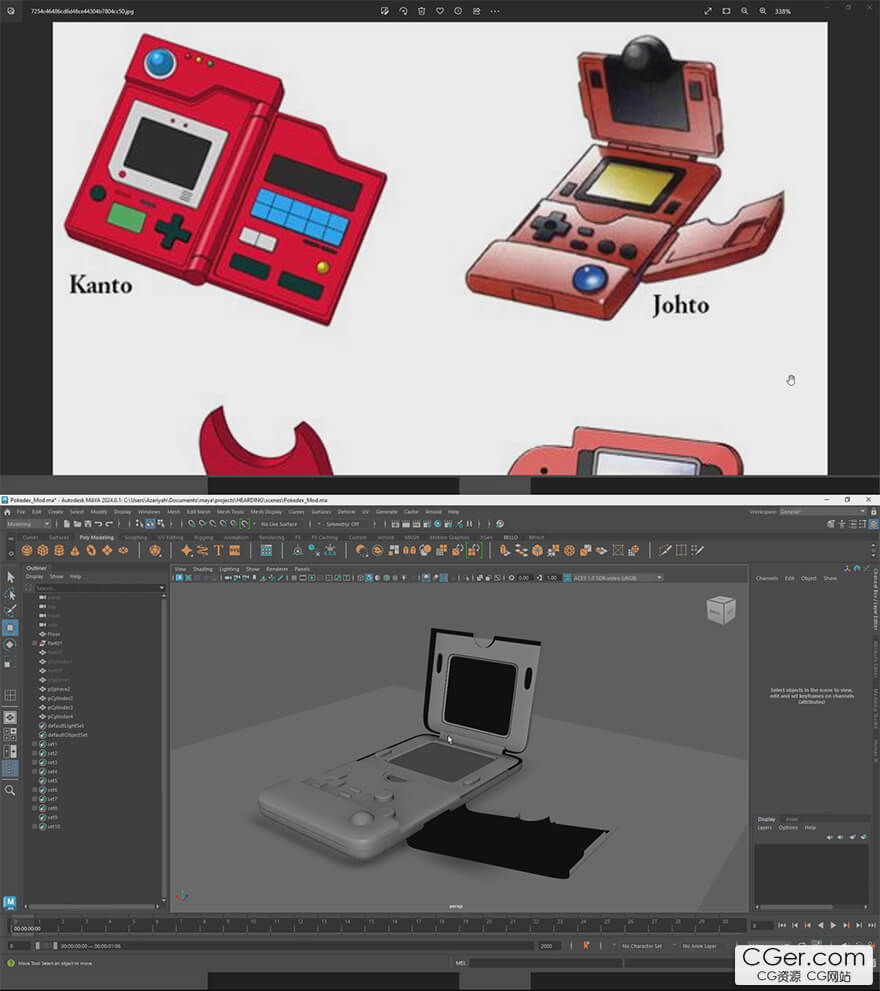Activate the Lasso Select tool
The image size is (880, 991).
(10, 594)
